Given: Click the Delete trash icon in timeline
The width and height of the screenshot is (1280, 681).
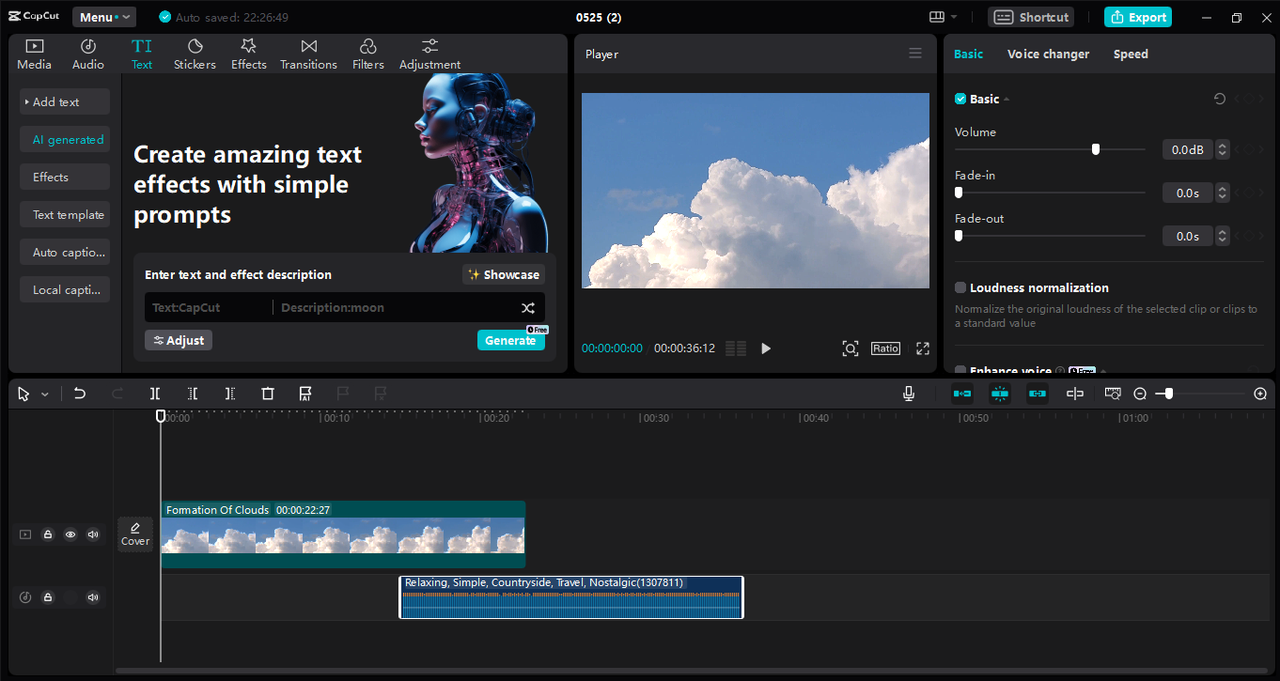Looking at the screenshot, I should tap(268, 394).
